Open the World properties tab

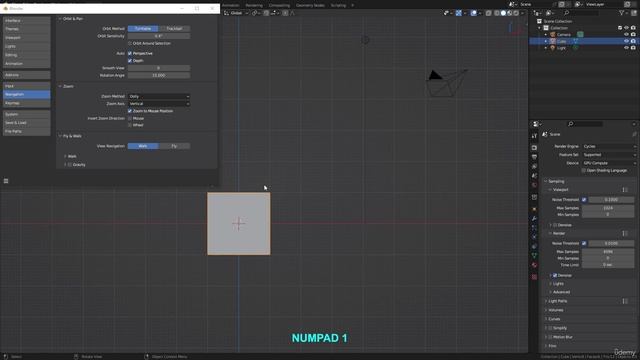(534, 185)
